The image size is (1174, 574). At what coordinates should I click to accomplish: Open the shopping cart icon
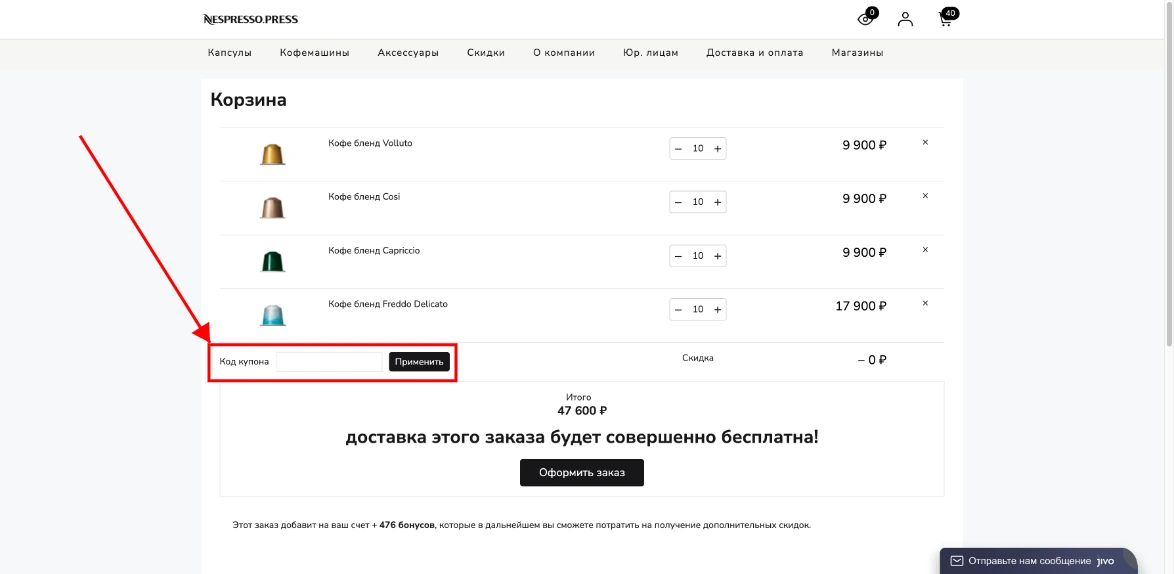point(946,19)
